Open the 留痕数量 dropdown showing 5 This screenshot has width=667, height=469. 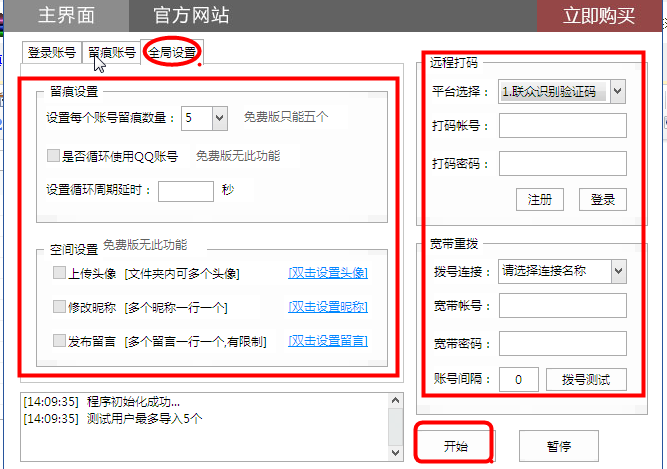205,118
